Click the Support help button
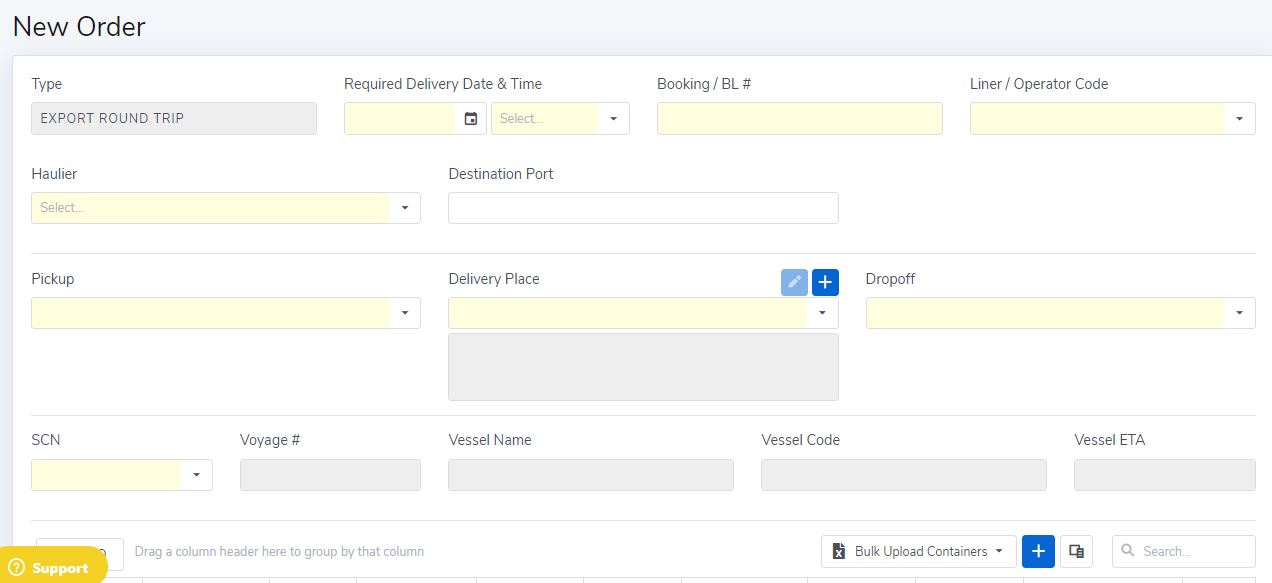This screenshot has height=583, width=1272. point(52,567)
